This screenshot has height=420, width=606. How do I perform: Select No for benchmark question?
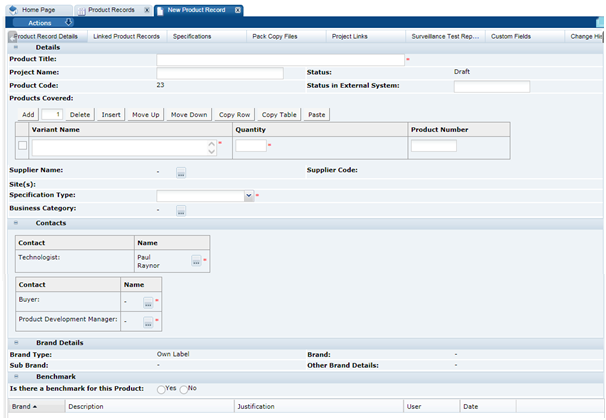(184, 389)
